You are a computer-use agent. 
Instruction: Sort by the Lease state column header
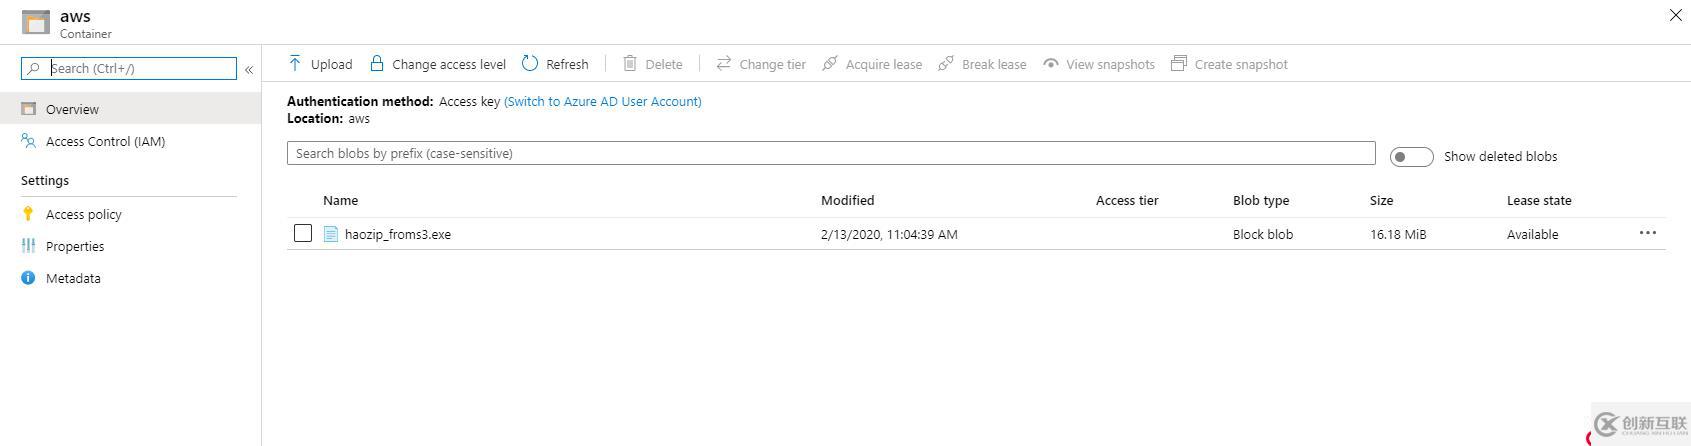[1539, 200]
